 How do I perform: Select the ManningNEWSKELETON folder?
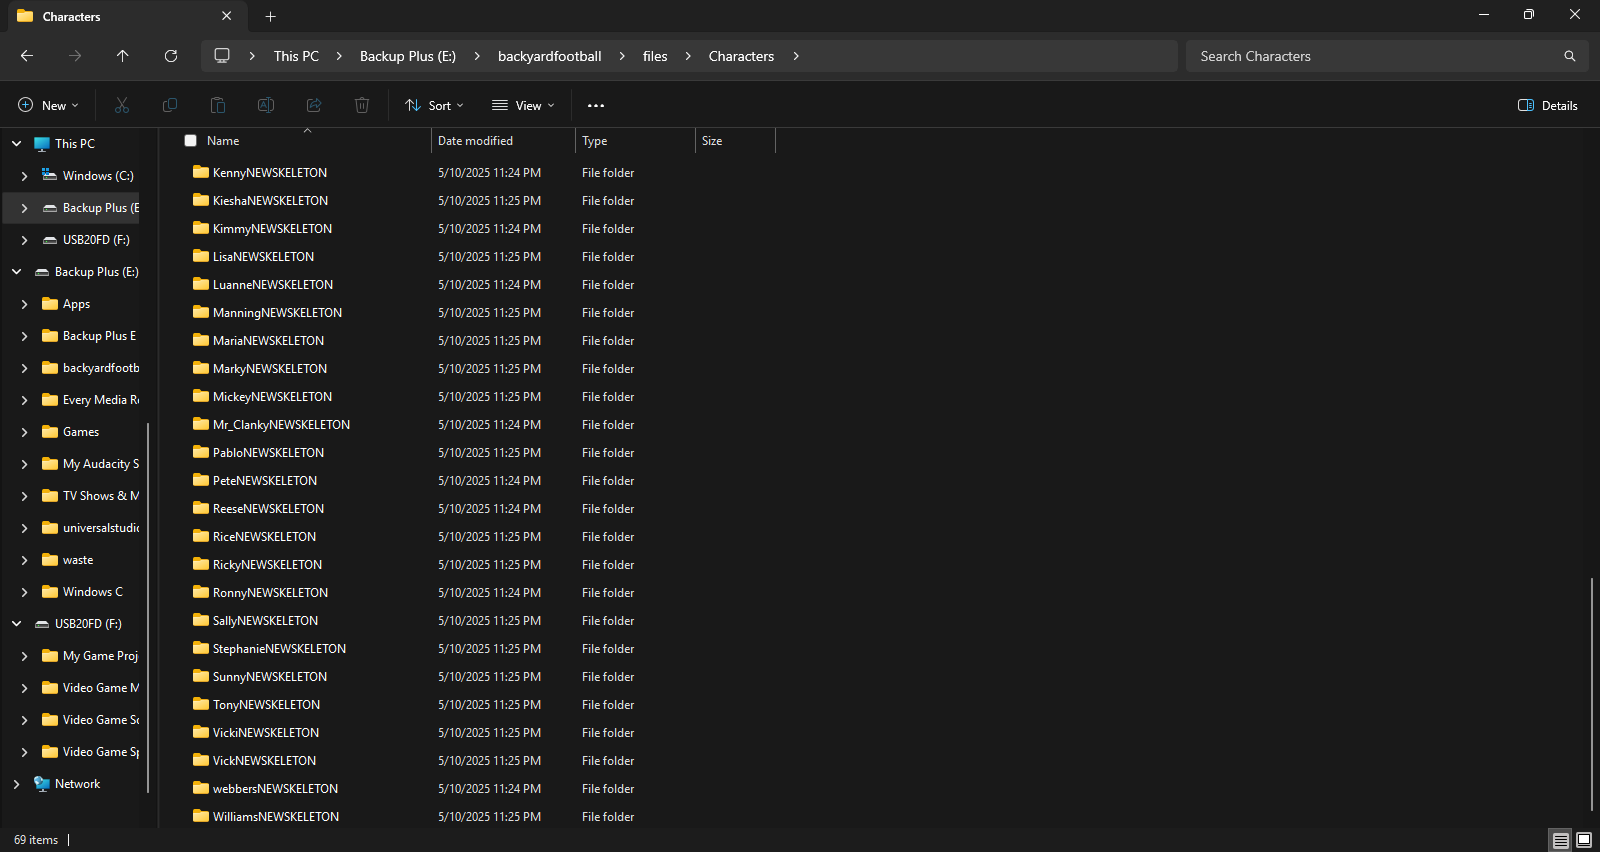coord(277,312)
